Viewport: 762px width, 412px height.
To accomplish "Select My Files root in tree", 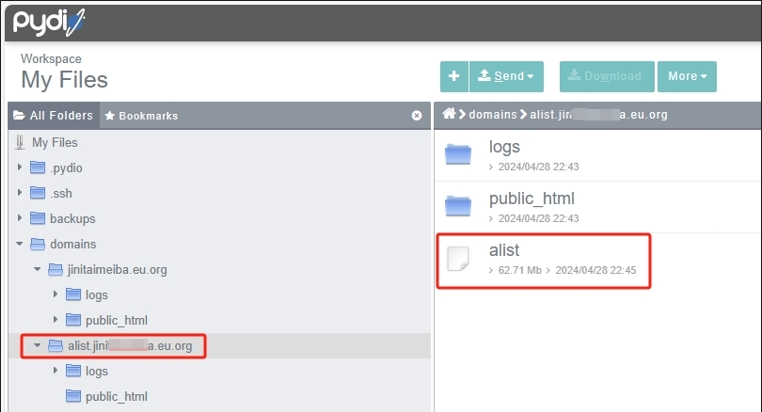I will pos(54,142).
